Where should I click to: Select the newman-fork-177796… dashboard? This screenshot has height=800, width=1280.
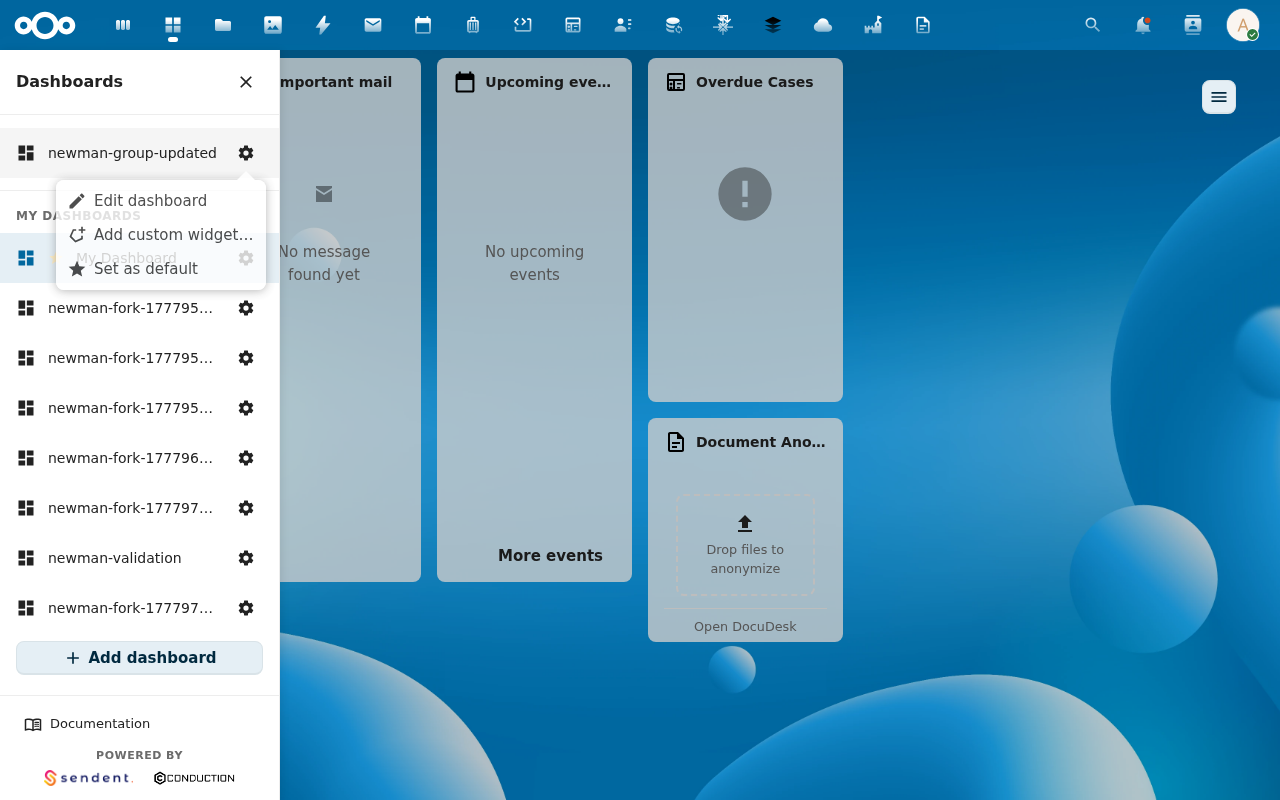(x=130, y=458)
